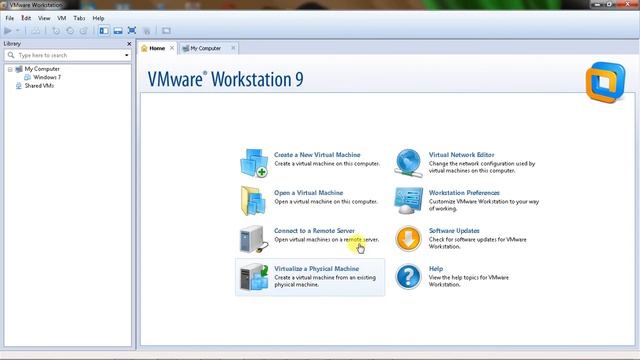640x360 pixels.
Task: Click the Workstation Preferences link
Action: tap(464, 193)
